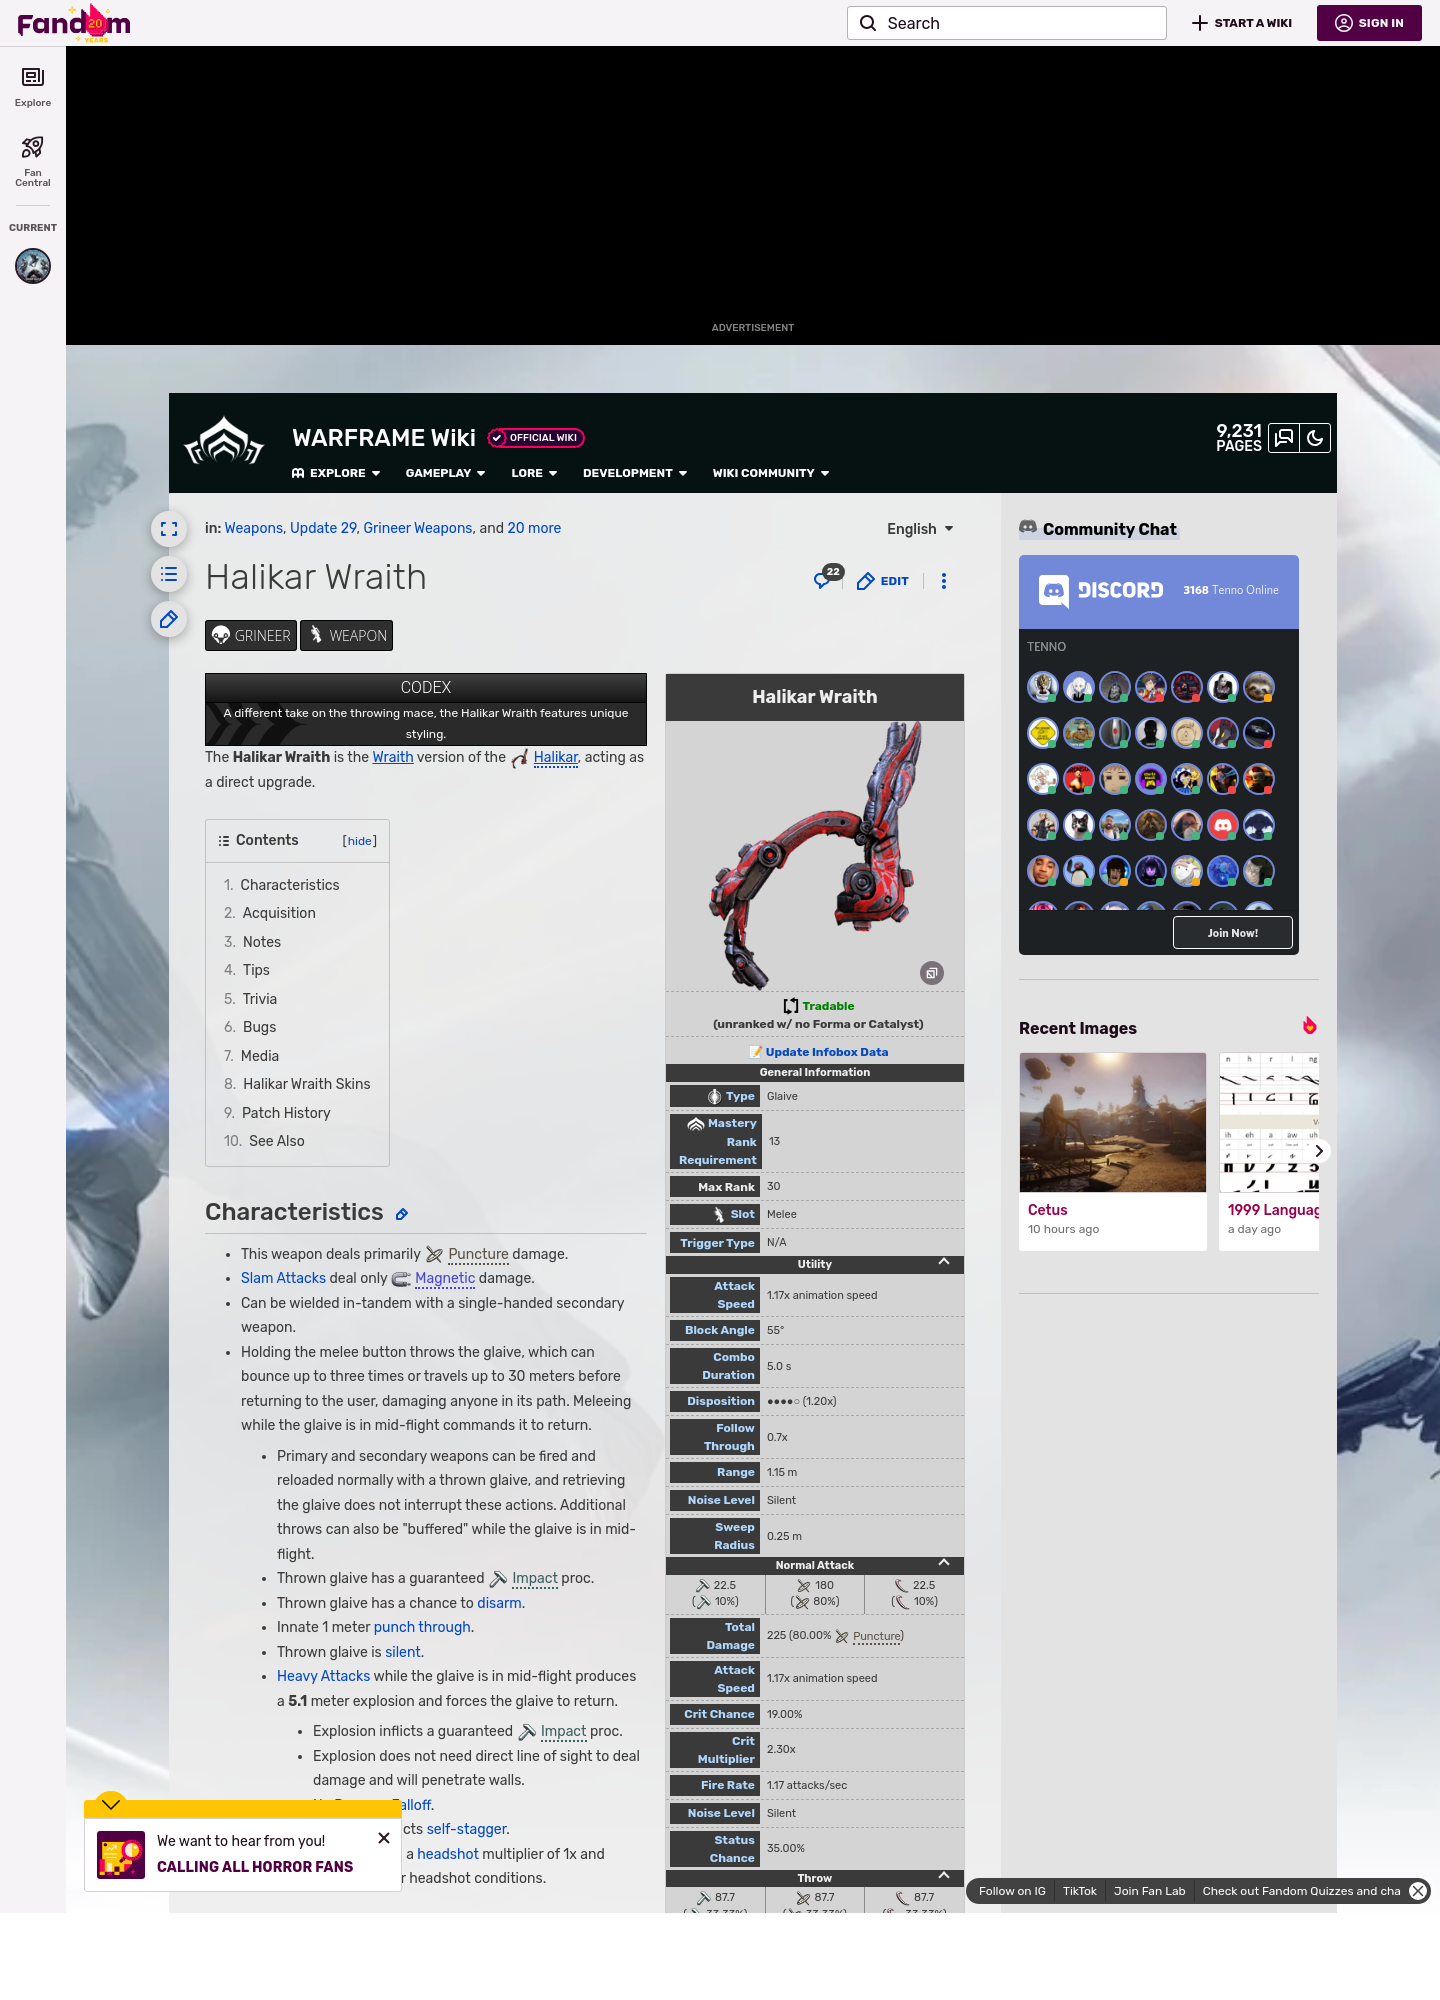Open the GAMEPLAY dropdown menu

pos(445,473)
